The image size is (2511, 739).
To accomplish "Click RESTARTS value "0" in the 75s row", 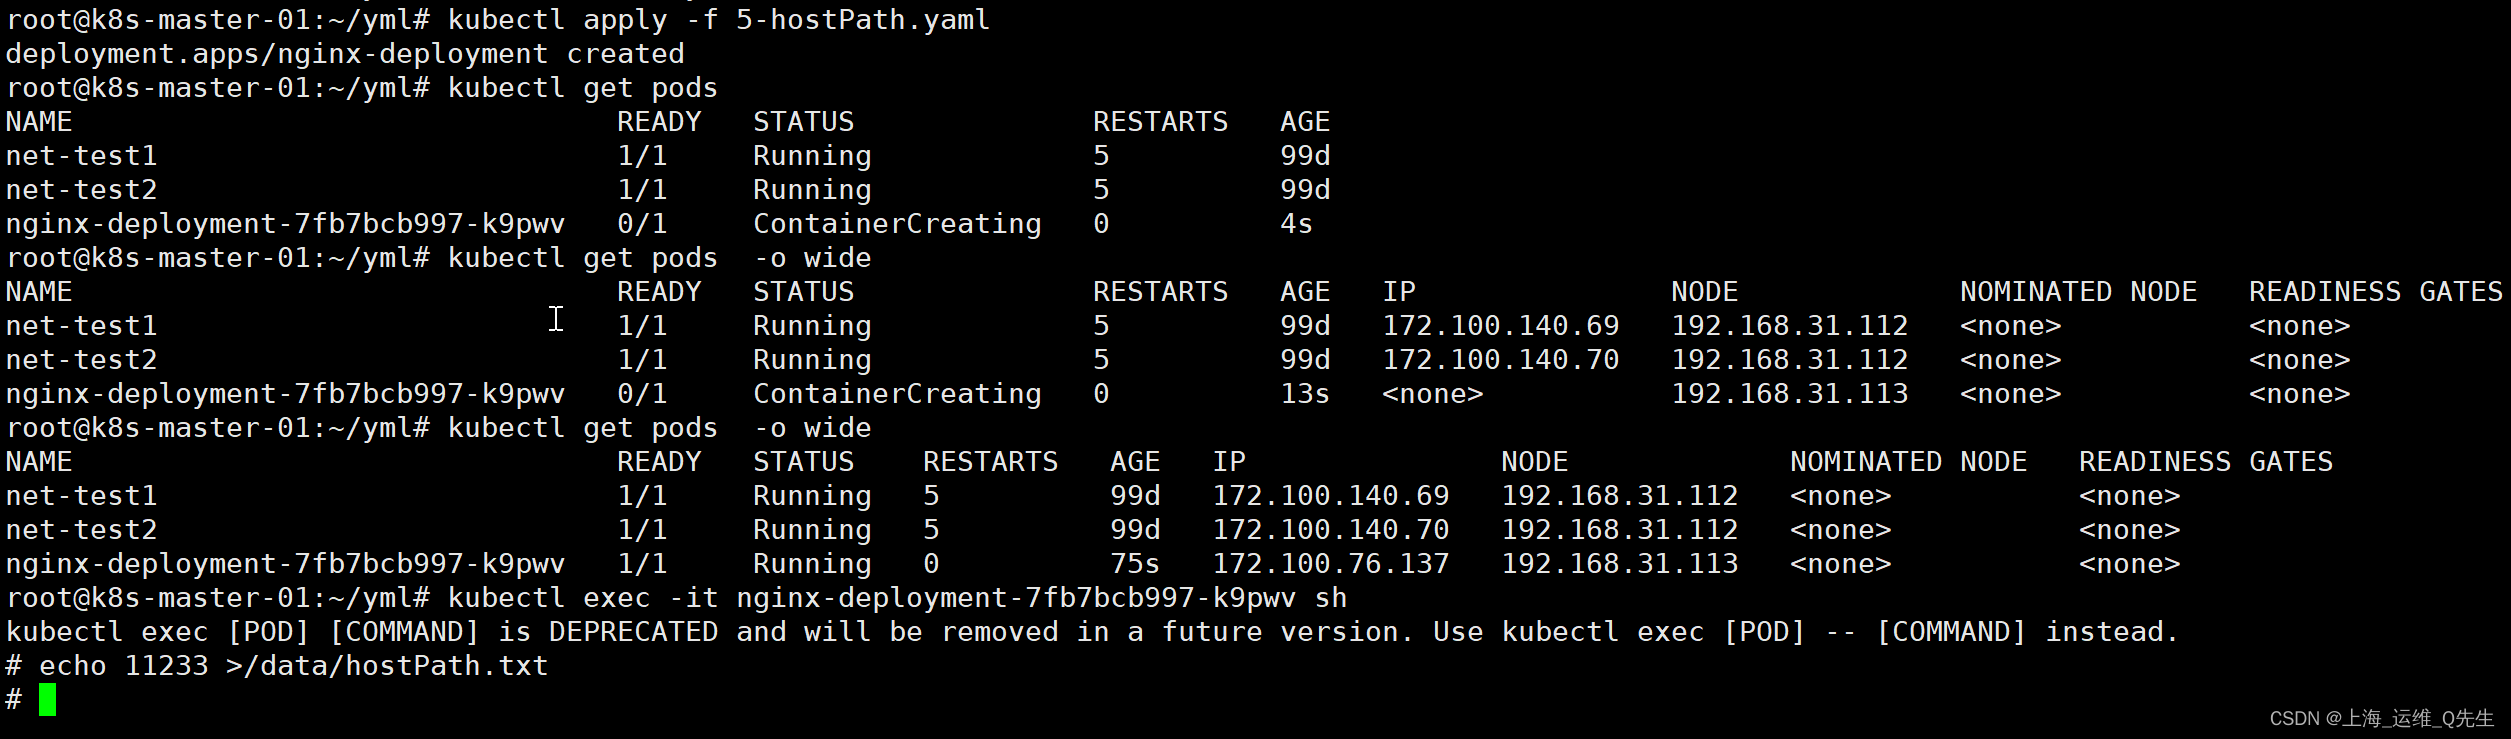I will 931,564.
